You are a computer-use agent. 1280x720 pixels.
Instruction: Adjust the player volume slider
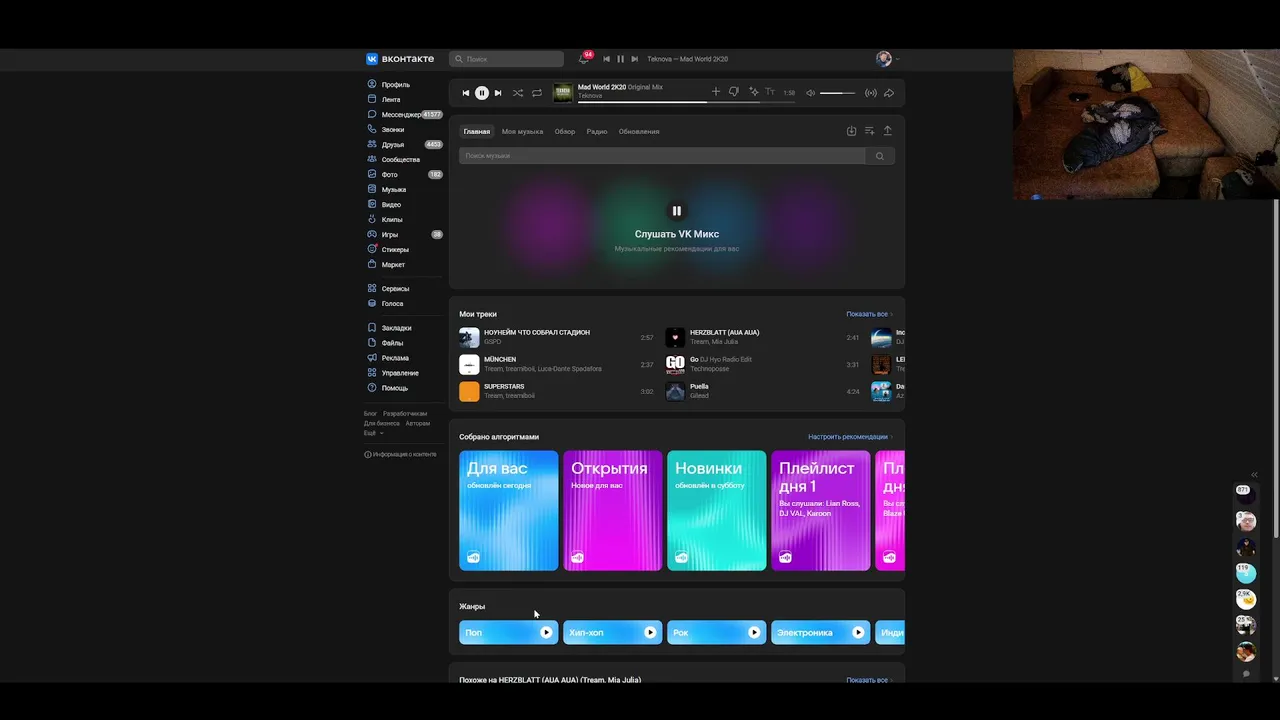pos(837,93)
